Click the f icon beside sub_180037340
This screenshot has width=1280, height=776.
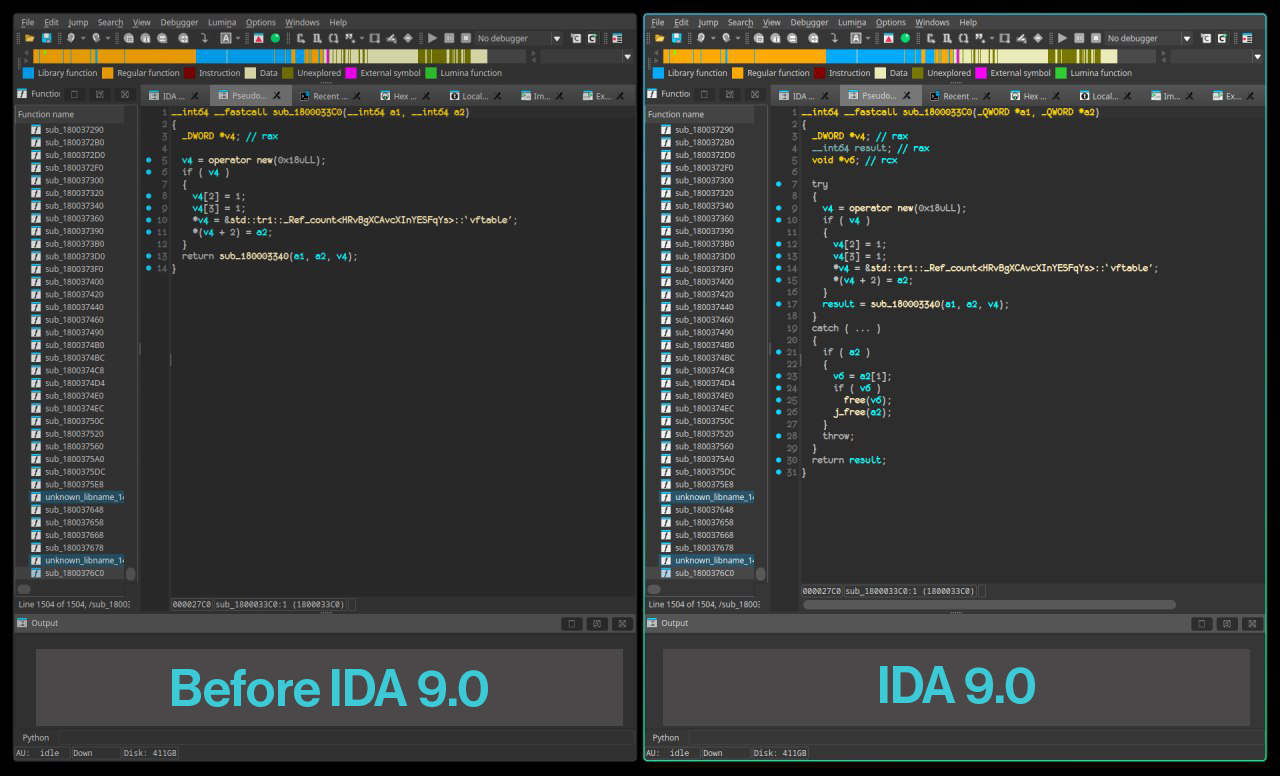[x=34, y=205]
